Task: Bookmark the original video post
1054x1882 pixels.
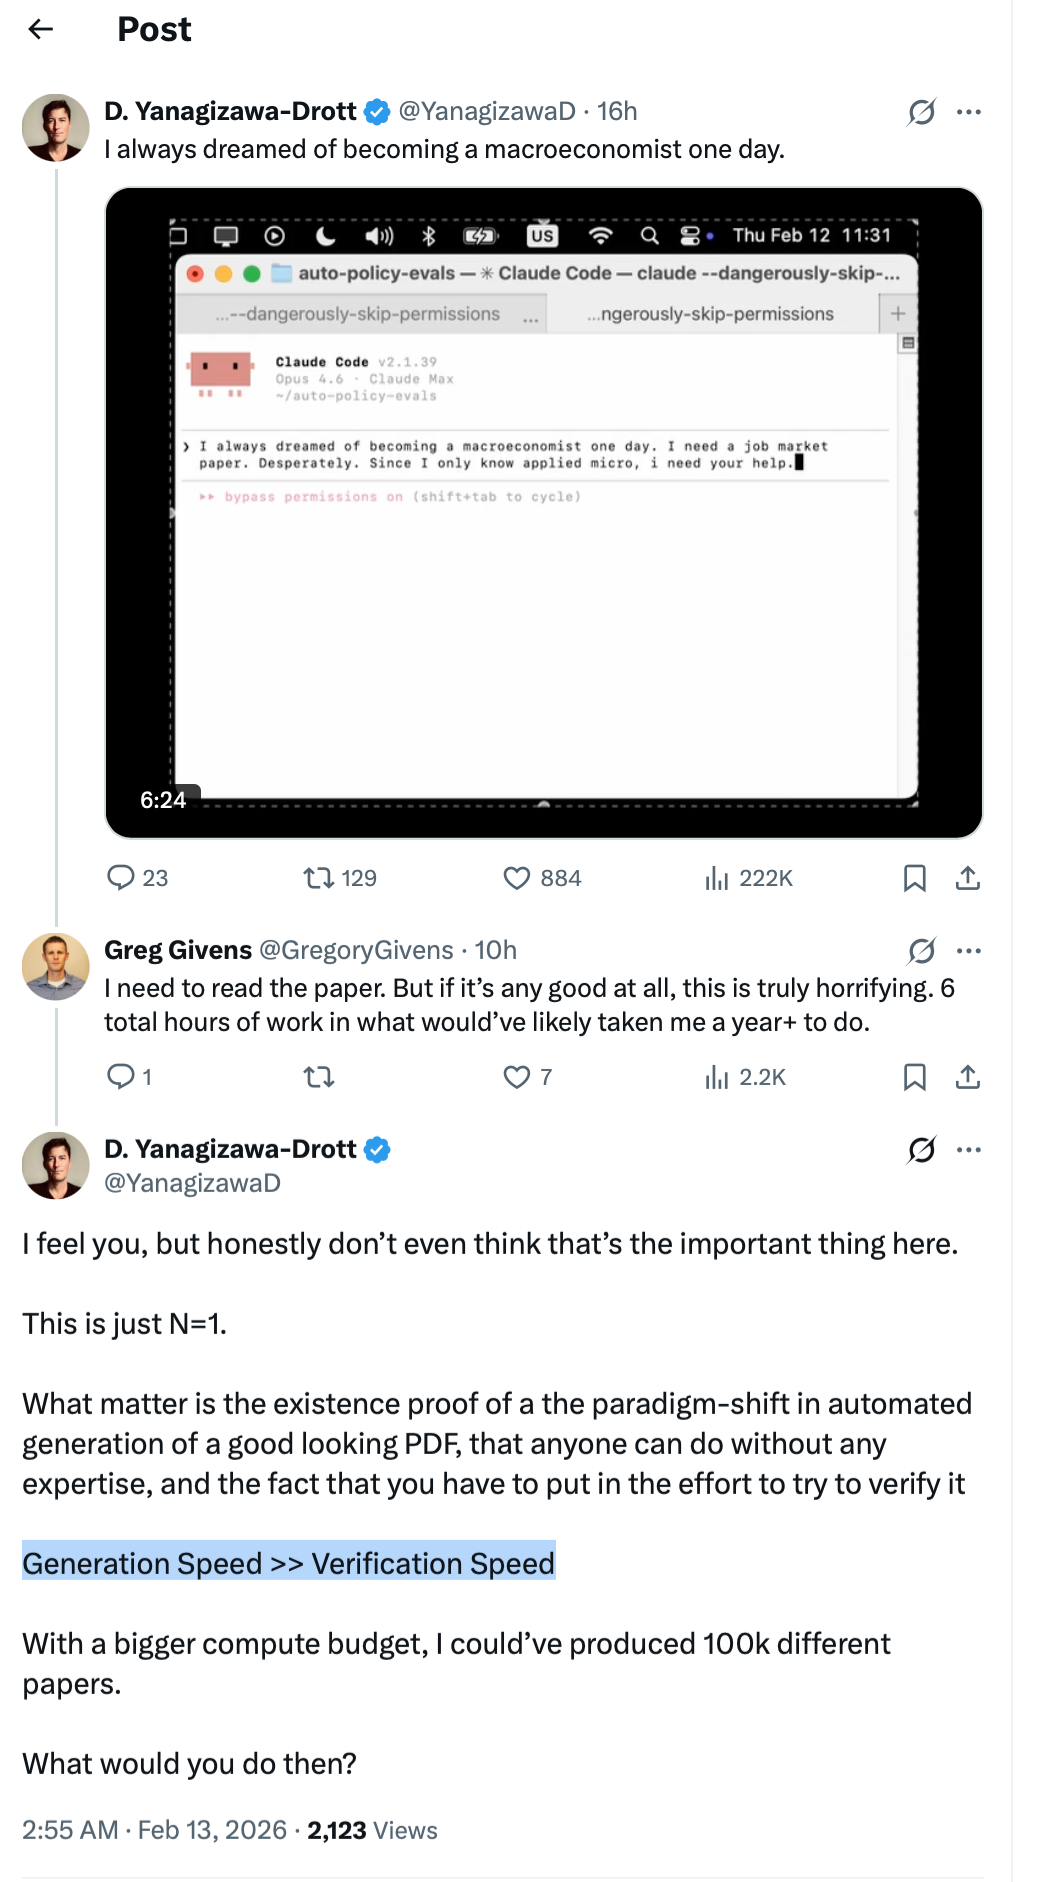Action: point(914,878)
